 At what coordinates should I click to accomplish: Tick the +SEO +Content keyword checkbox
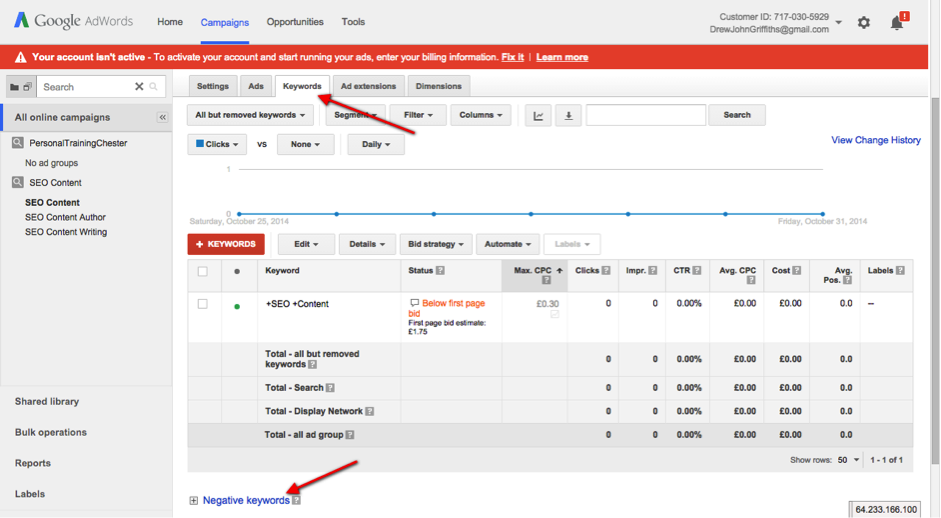pyautogui.click(x=203, y=304)
